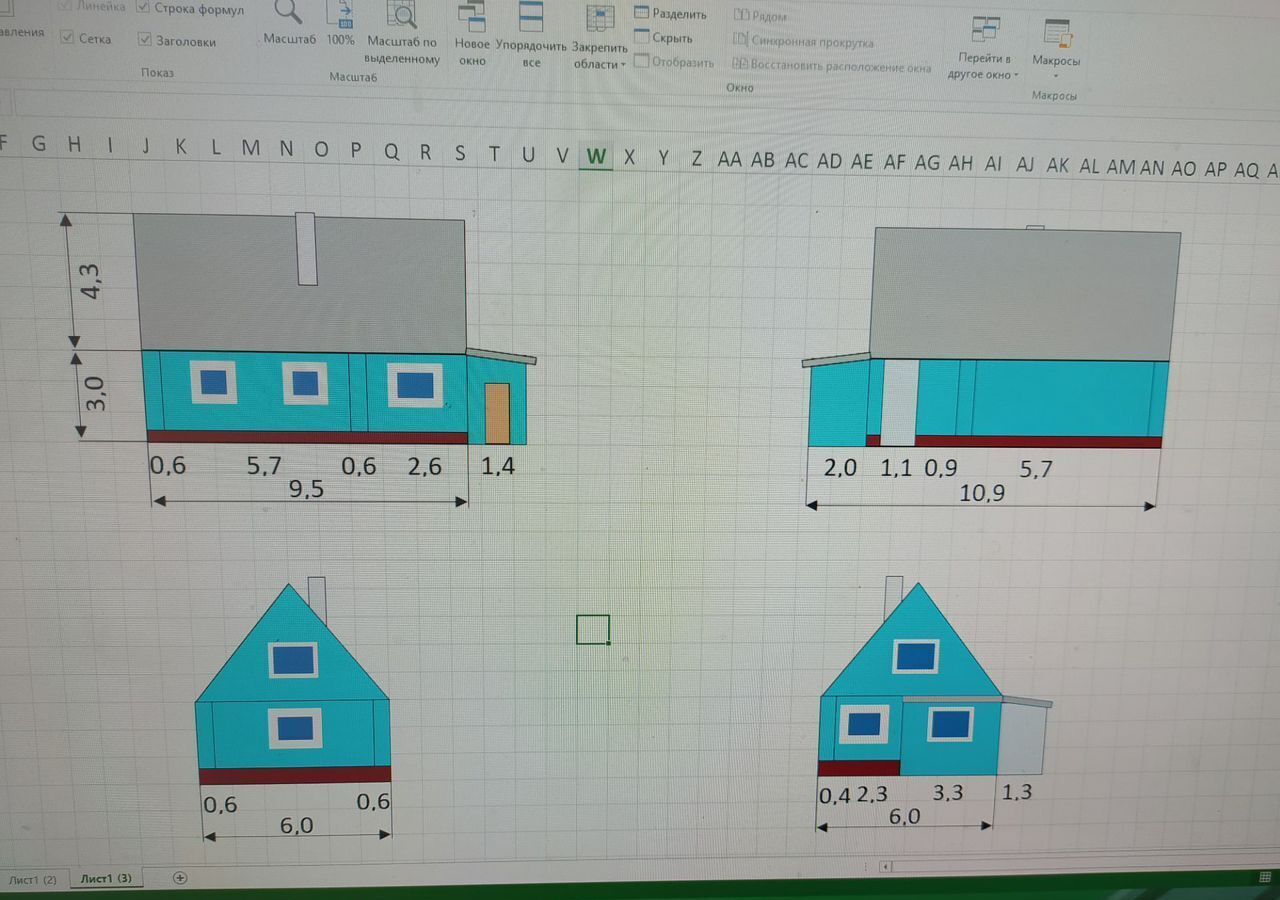The image size is (1280, 900).
Task: Open Перейти в другое окно dropdown
Action: [985, 48]
